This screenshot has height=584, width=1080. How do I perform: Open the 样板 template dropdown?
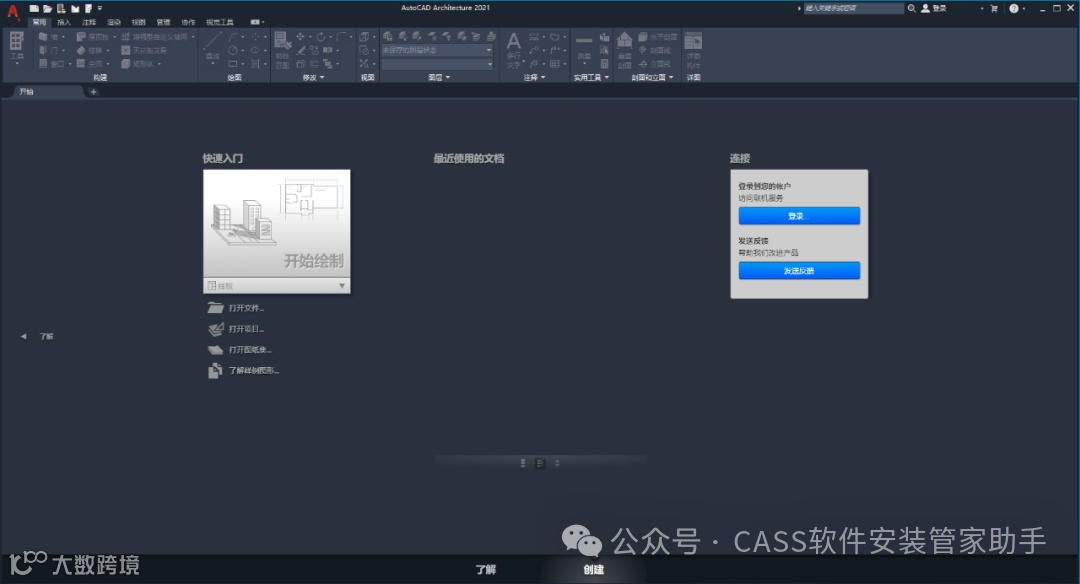277,285
